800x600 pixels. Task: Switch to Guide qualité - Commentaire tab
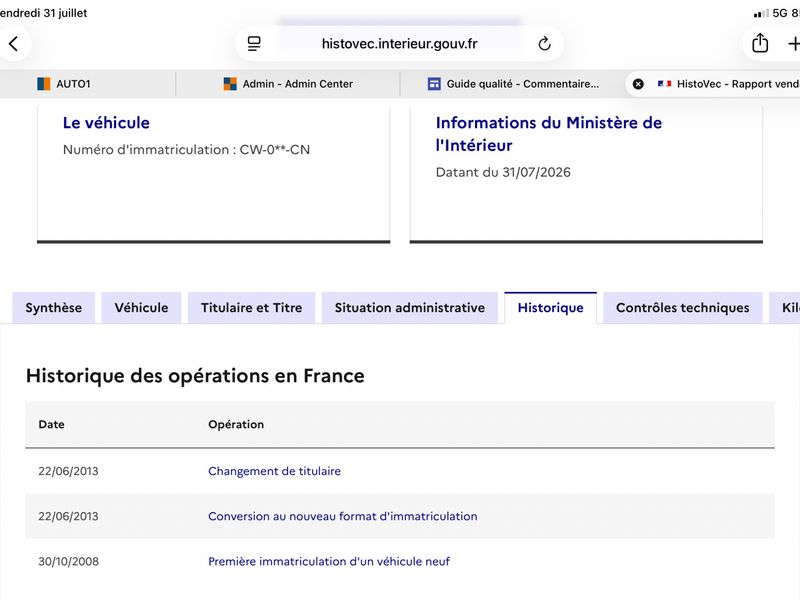pos(513,84)
